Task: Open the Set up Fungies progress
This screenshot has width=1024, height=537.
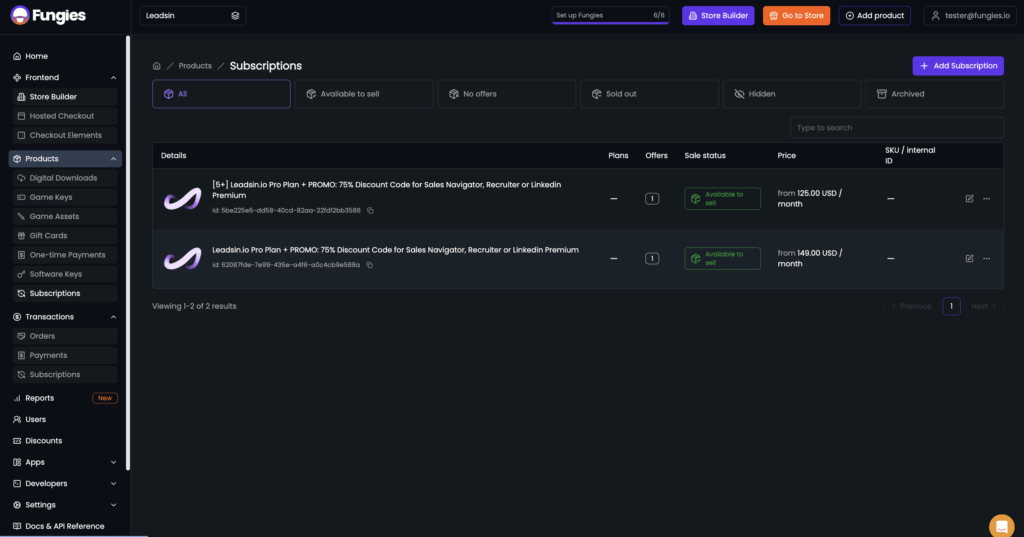Action: coord(610,16)
